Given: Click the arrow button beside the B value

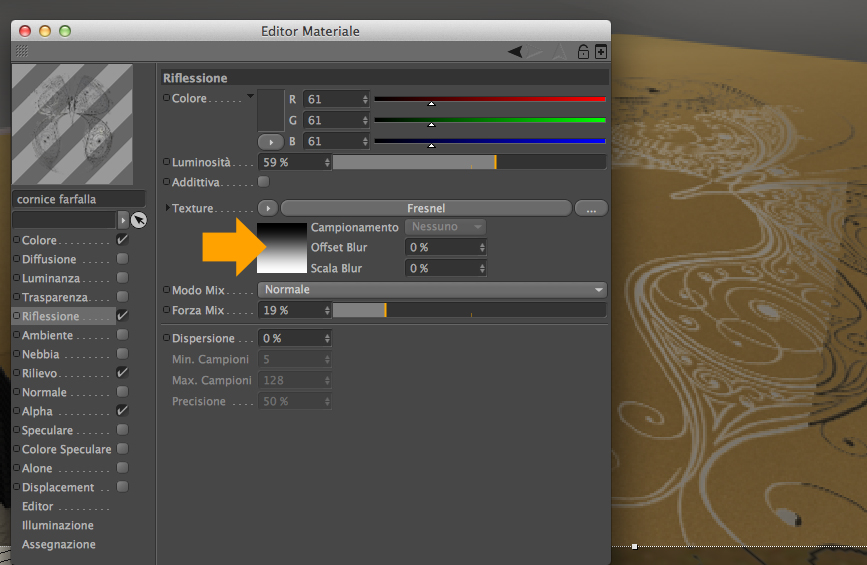Looking at the screenshot, I should (x=271, y=142).
